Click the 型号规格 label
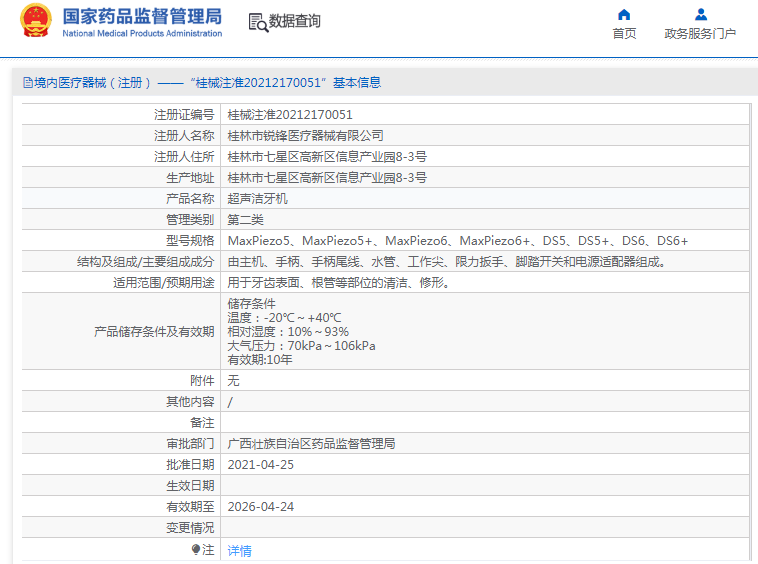758x564 pixels. click(x=190, y=241)
